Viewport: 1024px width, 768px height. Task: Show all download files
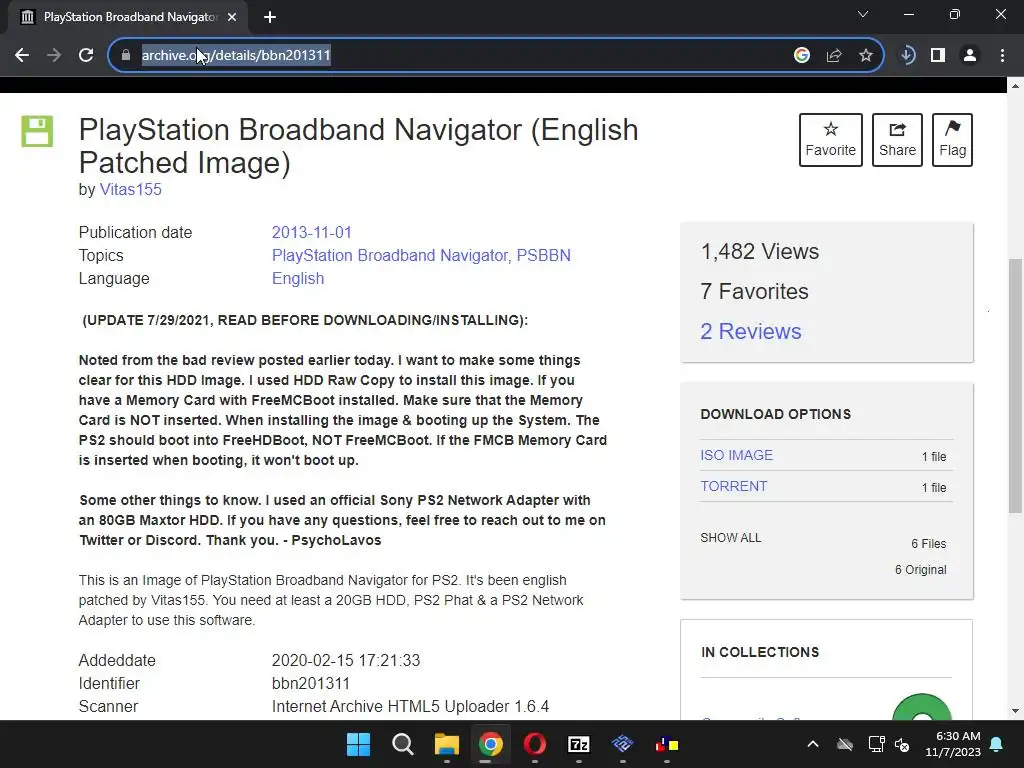coord(731,537)
